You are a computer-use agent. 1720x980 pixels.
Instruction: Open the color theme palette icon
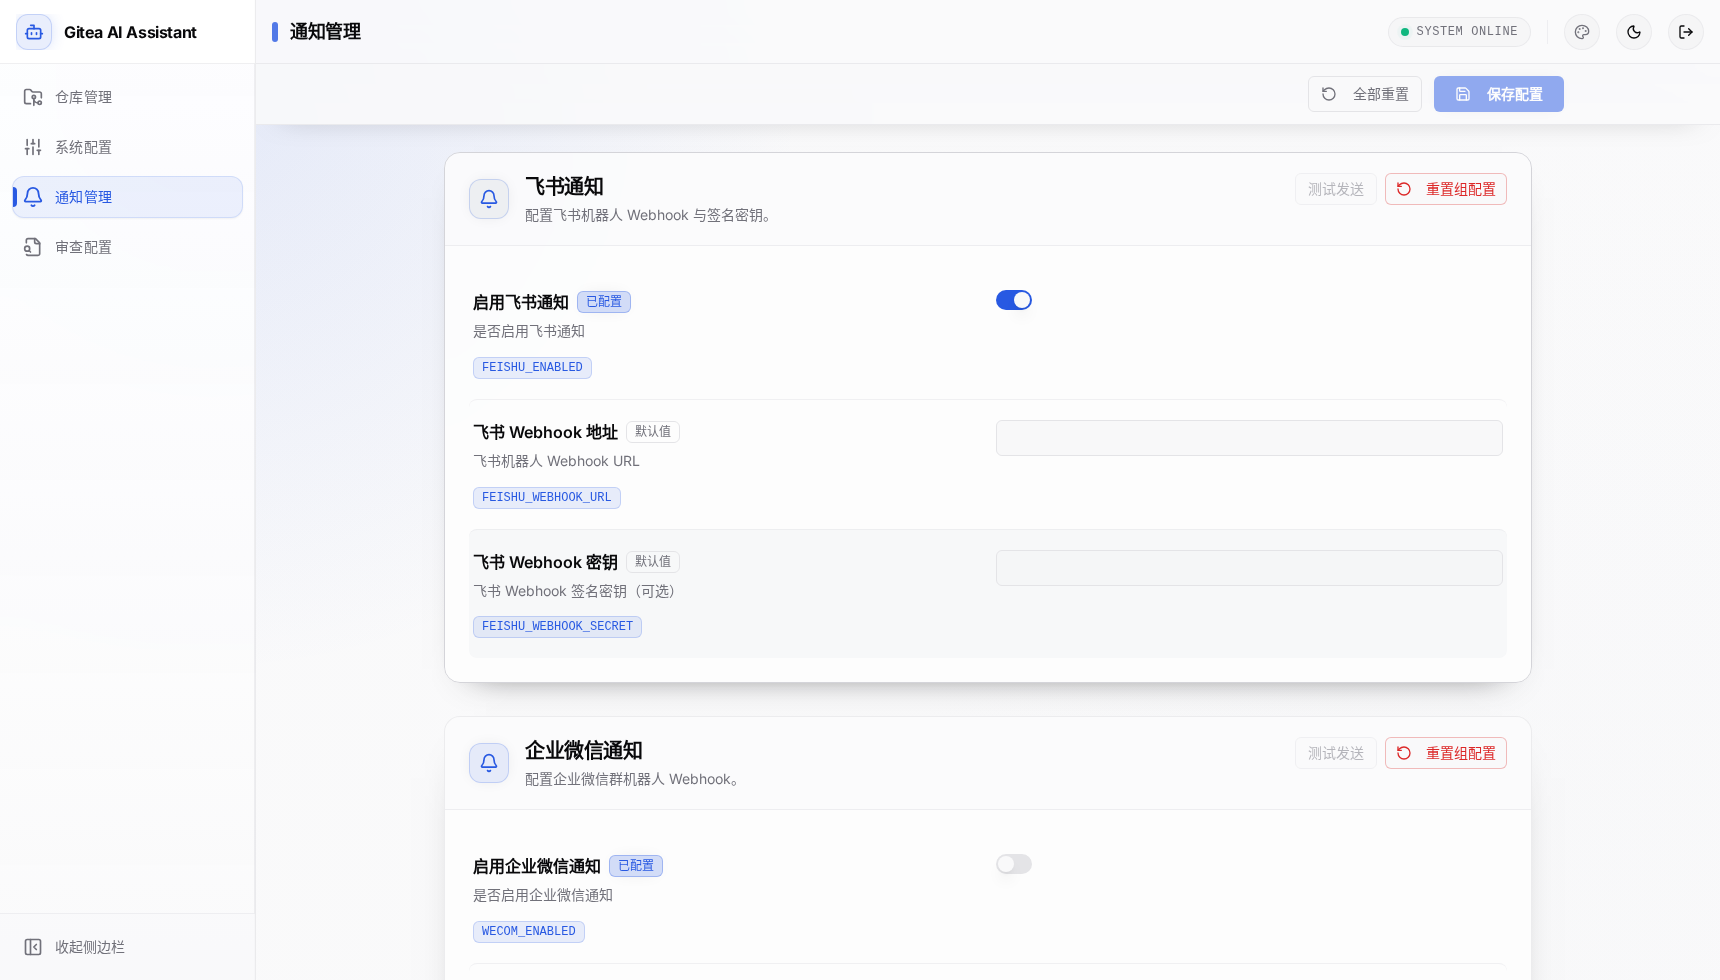pyautogui.click(x=1582, y=32)
